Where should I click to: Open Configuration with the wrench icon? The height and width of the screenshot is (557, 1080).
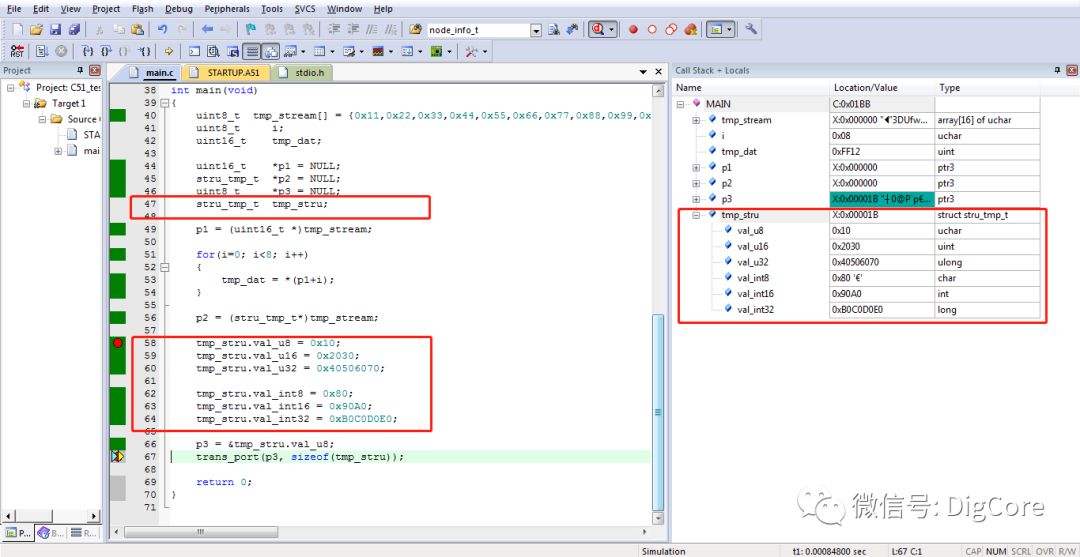point(751,30)
